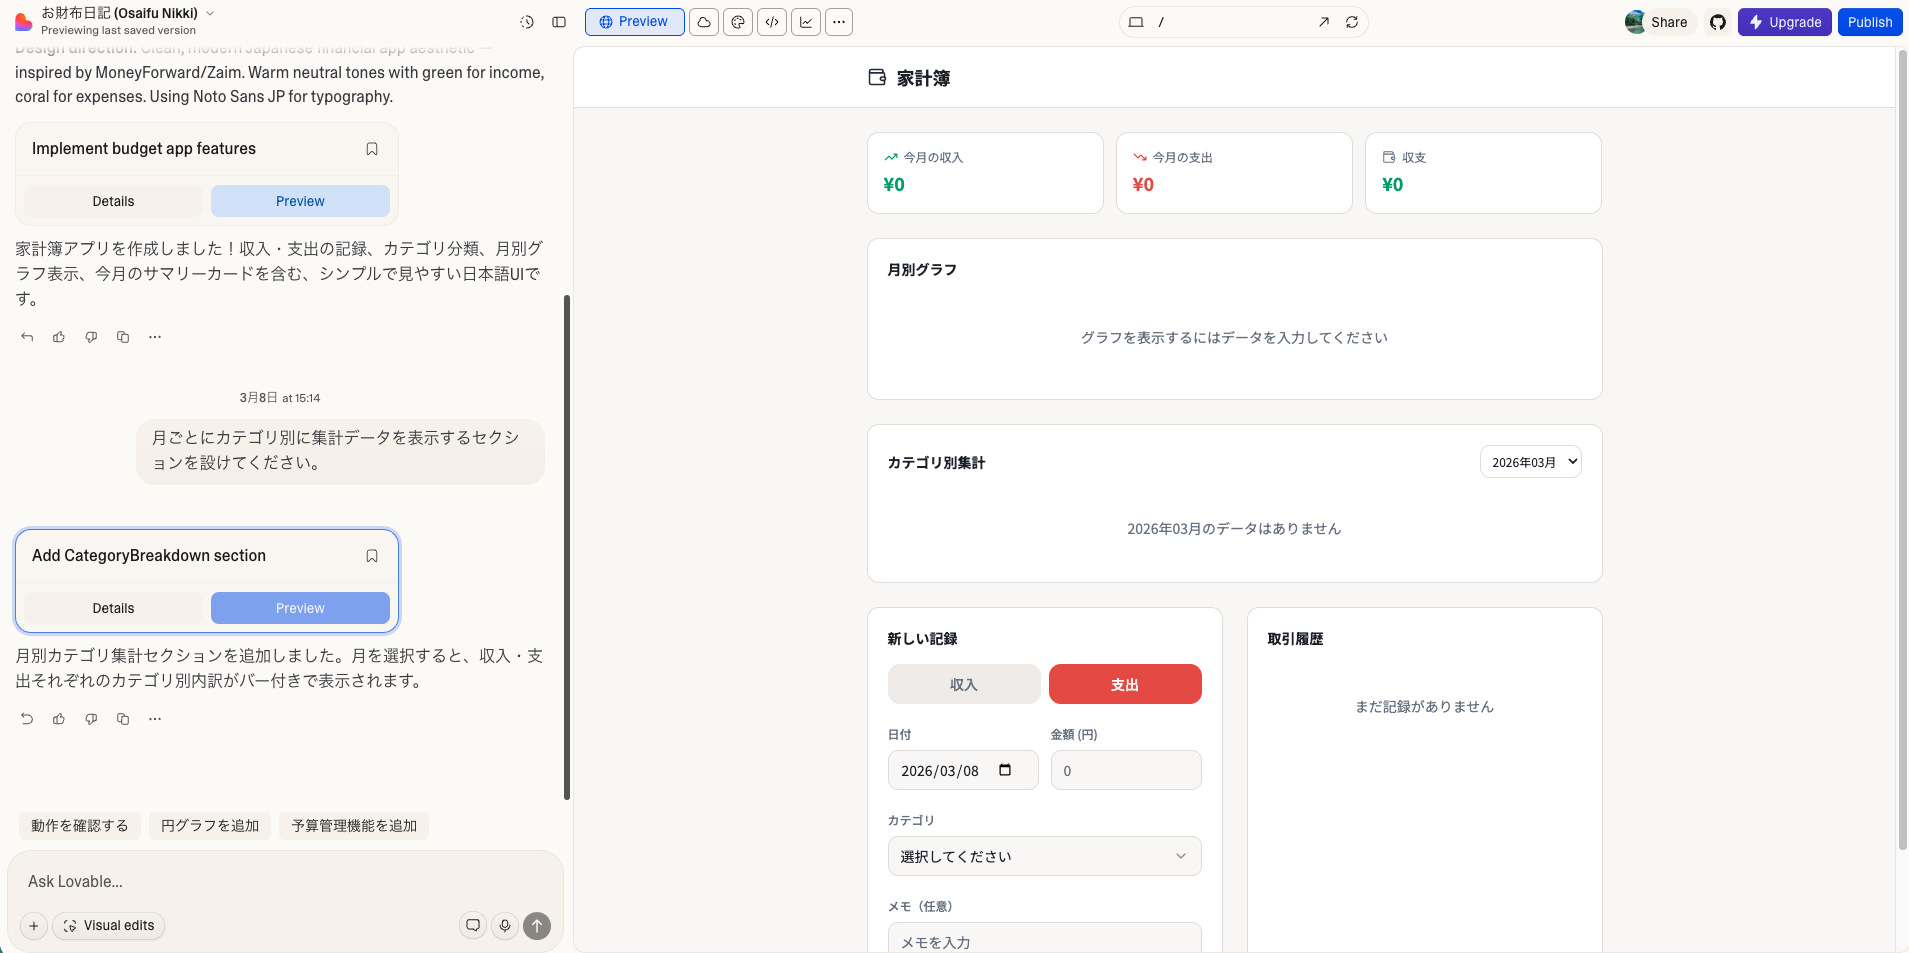Screen dimensions: 1909x953
Task: Click the 金額 amount input field
Action: tap(1126, 771)
